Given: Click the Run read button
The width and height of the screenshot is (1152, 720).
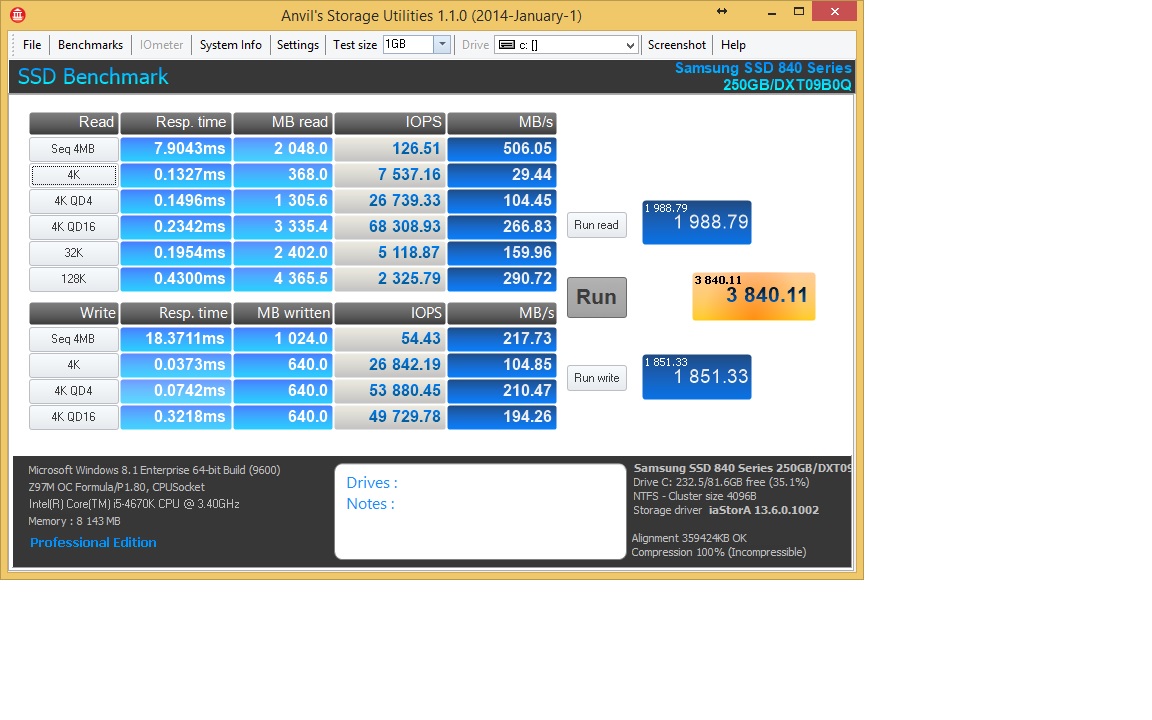Looking at the screenshot, I should click(x=597, y=225).
